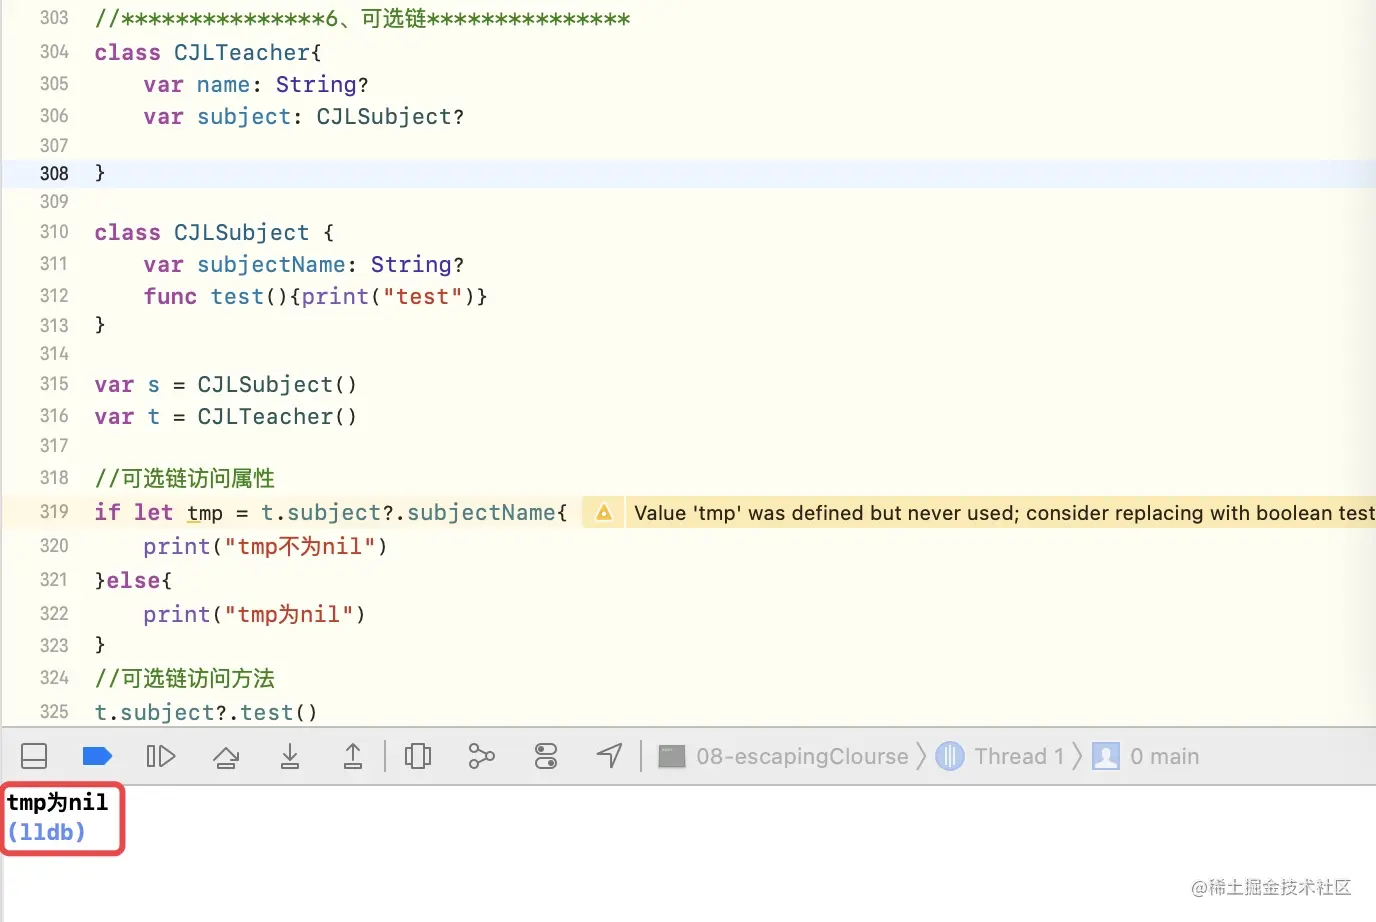Click the Thread 1 icon
This screenshot has height=922, width=1376.
click(950, 756)
